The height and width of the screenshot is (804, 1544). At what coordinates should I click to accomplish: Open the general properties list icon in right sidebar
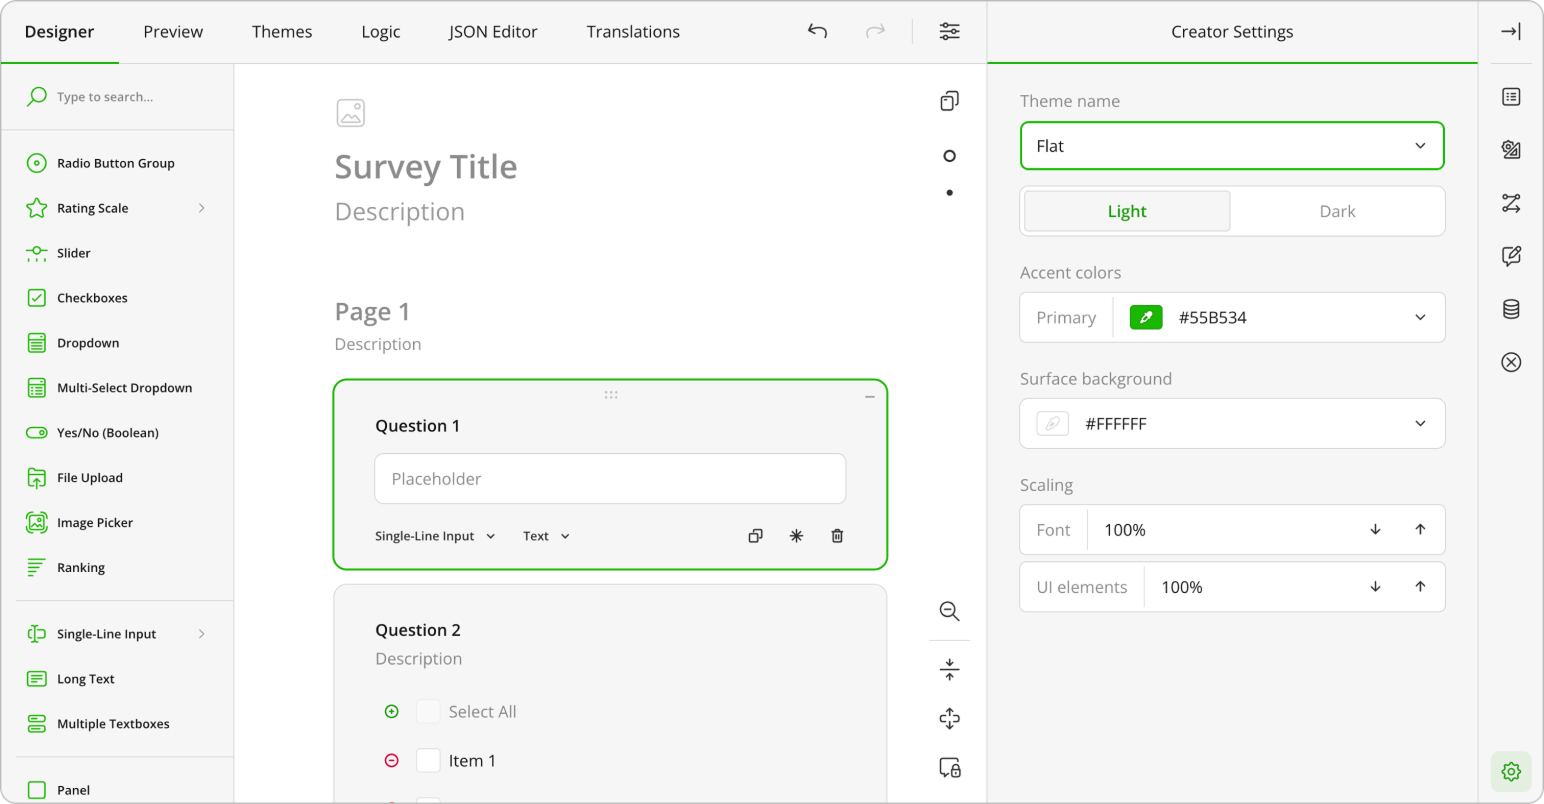(x=1511, y=97)
